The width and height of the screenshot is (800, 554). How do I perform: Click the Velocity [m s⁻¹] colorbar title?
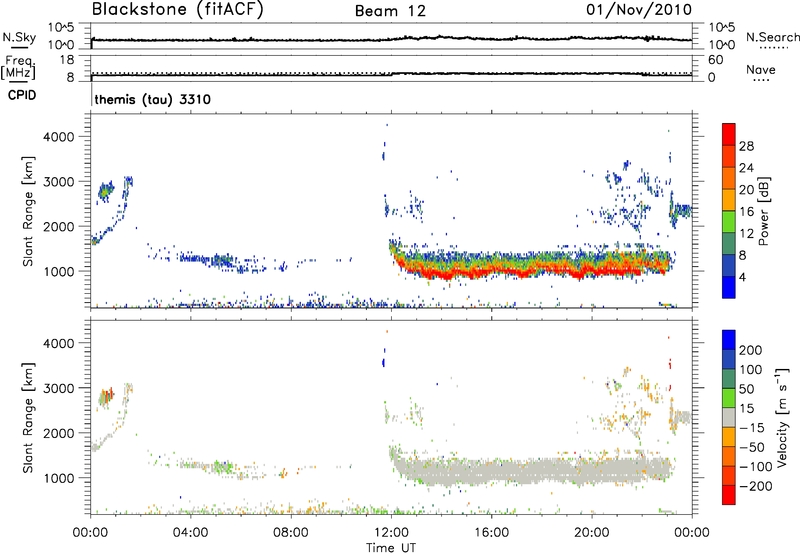click(782, 417)
